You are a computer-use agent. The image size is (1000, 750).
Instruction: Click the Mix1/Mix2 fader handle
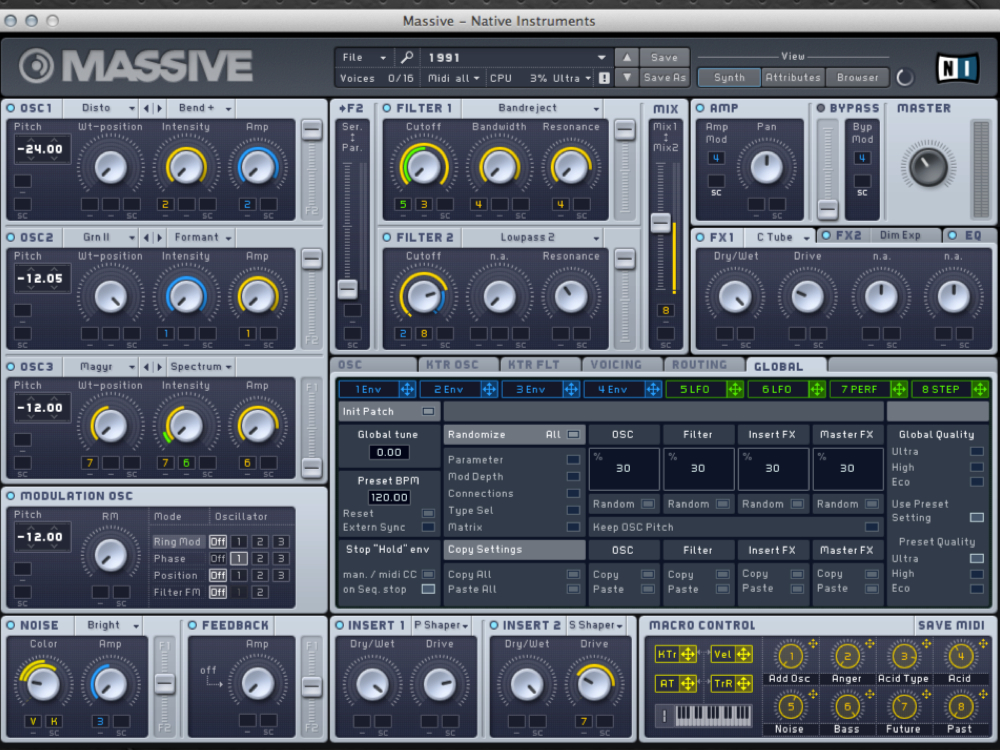coord(660,223)
